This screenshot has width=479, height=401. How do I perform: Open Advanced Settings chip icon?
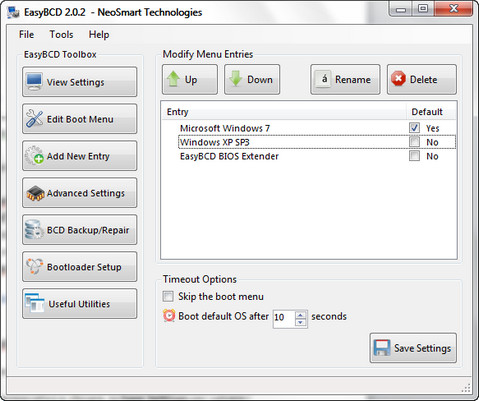(35, 193)
